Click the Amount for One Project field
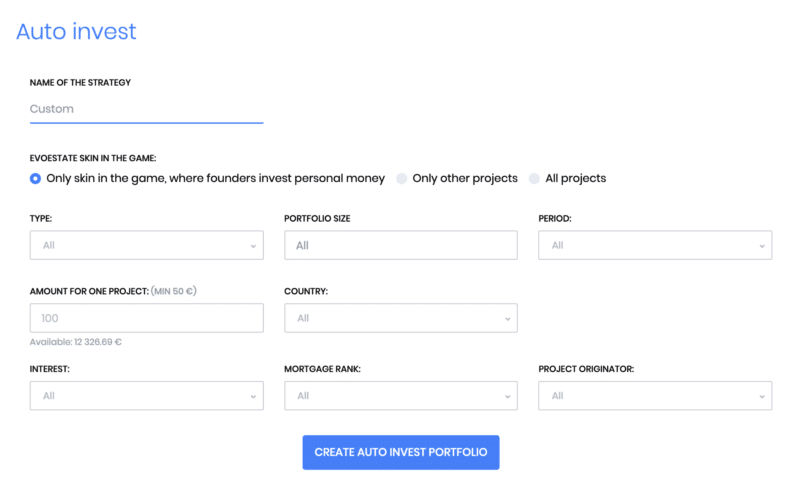Viewport: 800px width, 484px height. (146, 318)
